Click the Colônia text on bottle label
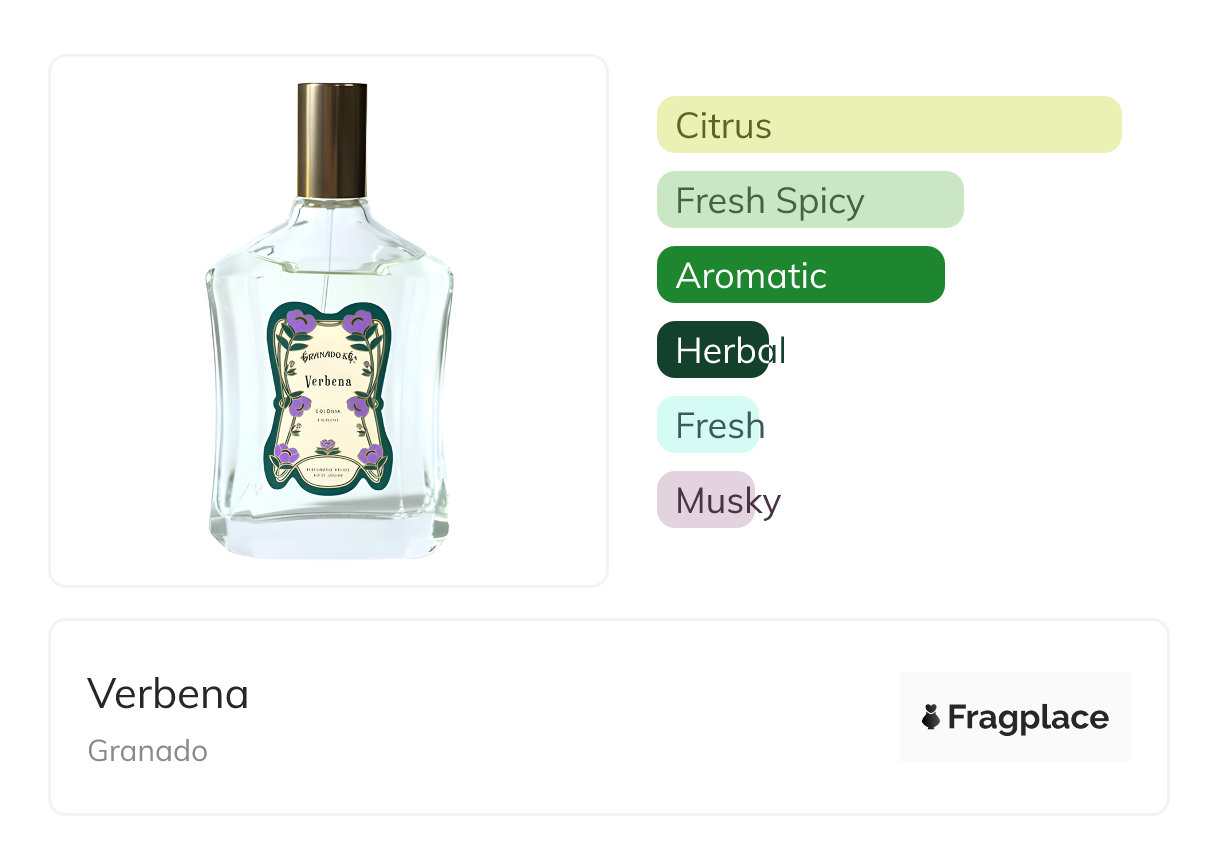Image resolution: width=1218 pixels, height=864 pixels. pyautogui.click(x=329, y=411)
